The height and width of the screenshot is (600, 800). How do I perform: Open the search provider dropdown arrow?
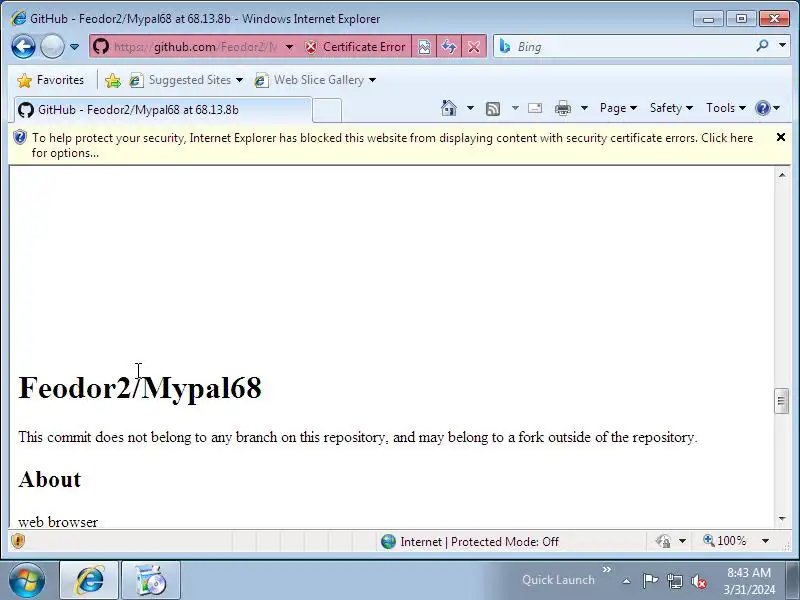(782, 45)
